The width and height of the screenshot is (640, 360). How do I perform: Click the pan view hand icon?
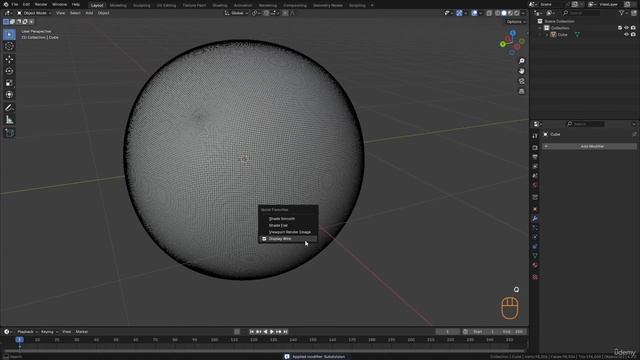click(522, 71)
